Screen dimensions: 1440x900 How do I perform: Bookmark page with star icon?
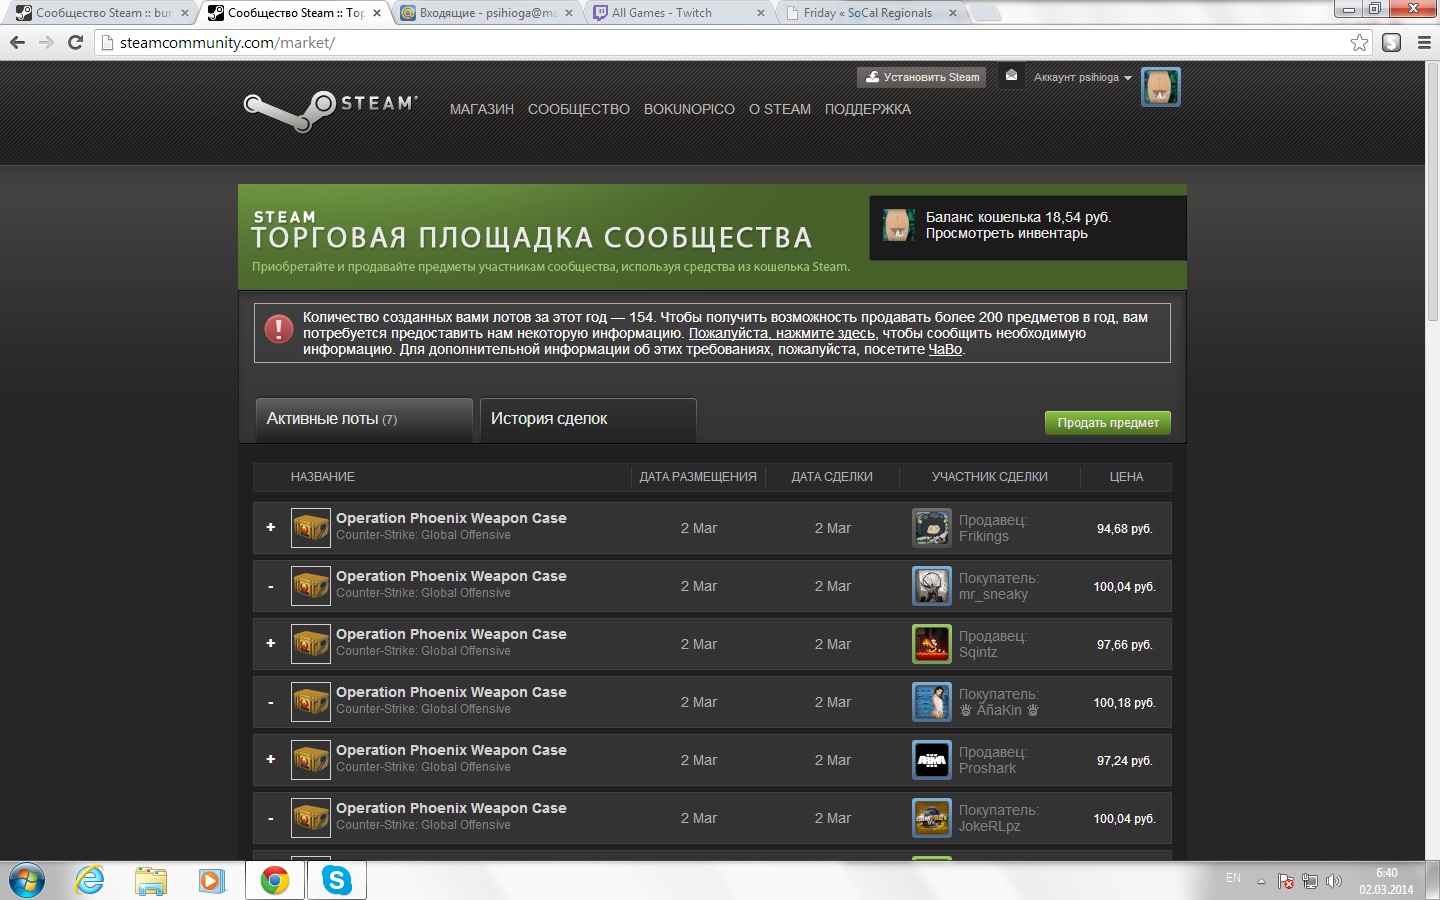pos(1359,42)
